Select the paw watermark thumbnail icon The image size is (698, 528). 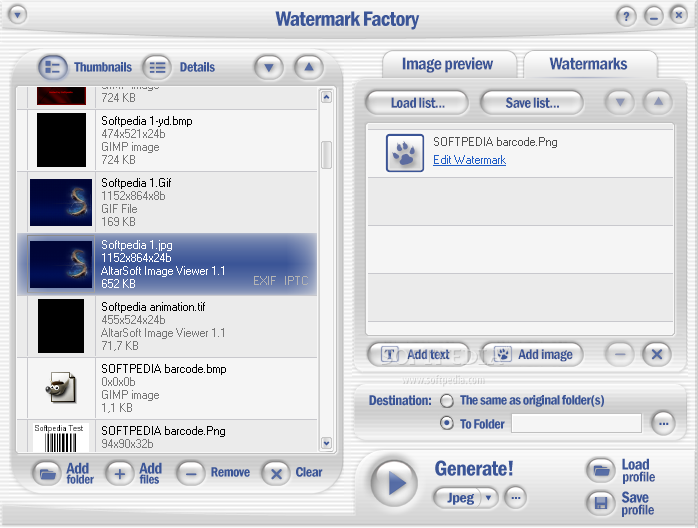(x=405, y=153)
